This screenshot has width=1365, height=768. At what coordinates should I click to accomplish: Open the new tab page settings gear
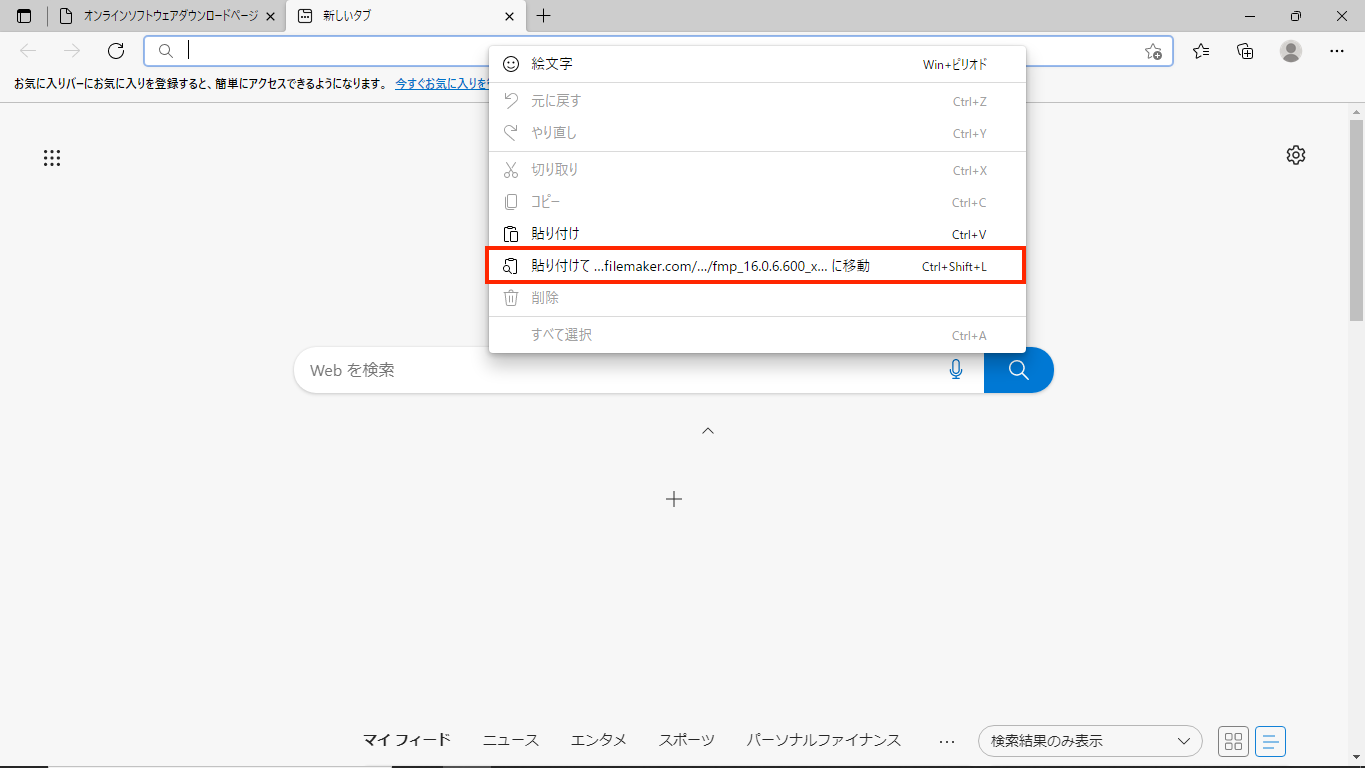(1296, 155)
